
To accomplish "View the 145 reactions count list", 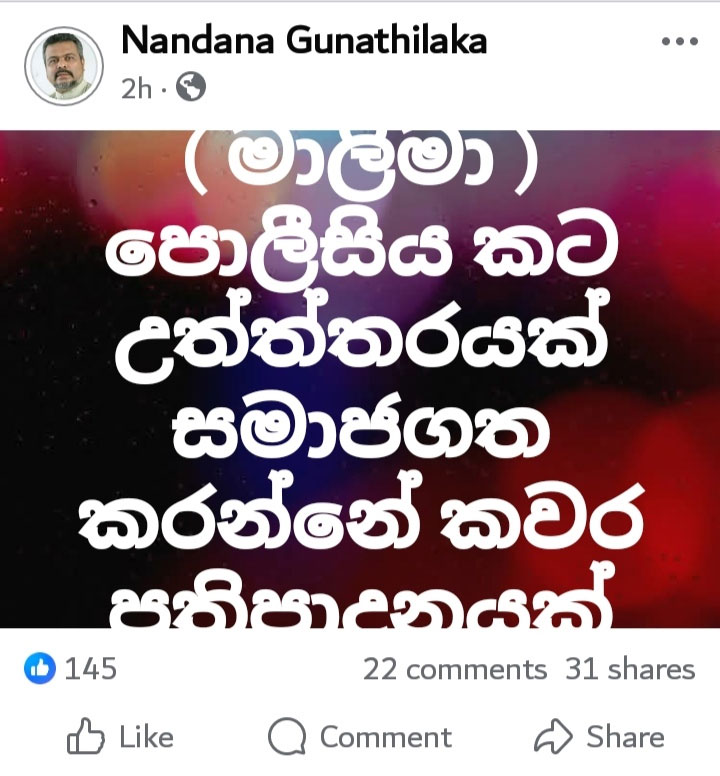I will click(91, 669).
